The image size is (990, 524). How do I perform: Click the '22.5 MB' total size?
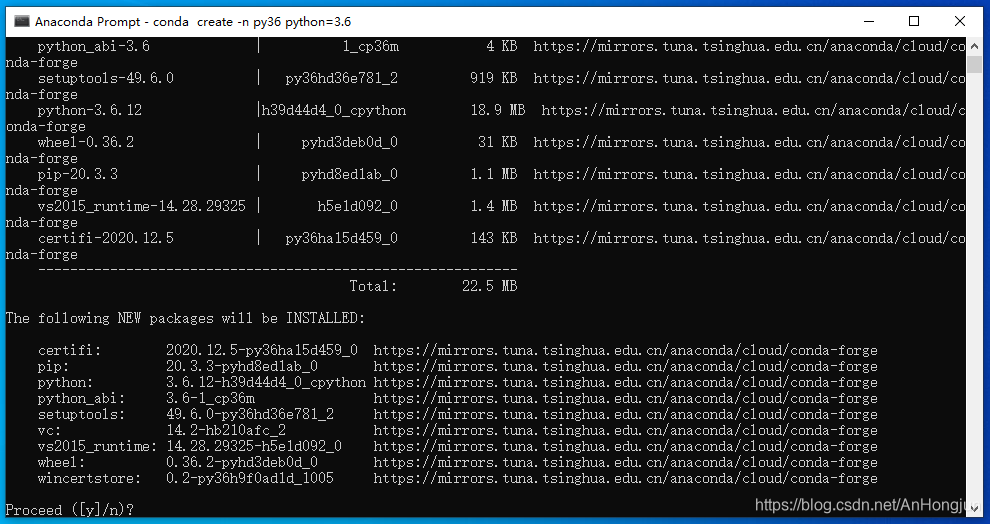tap(489, 286)
